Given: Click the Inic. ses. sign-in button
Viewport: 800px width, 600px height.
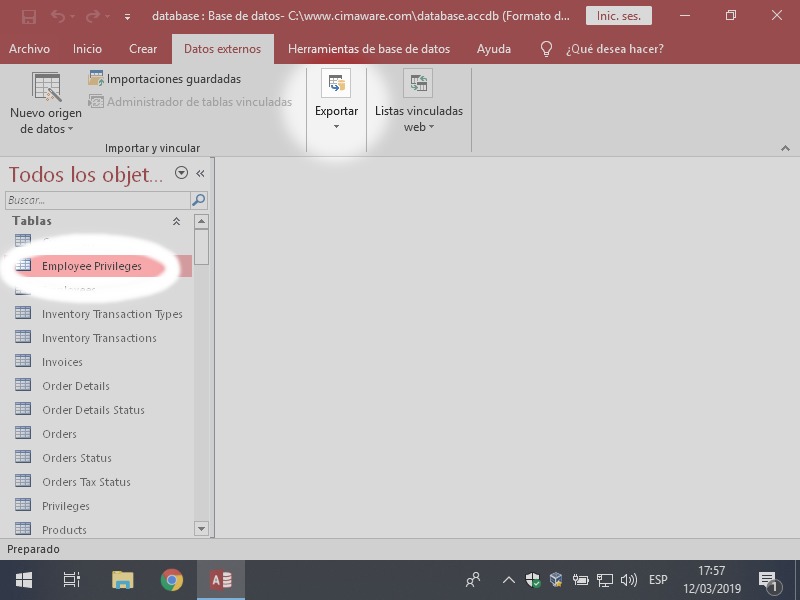Looking at the screenshot, I should (x=618, y=16).
